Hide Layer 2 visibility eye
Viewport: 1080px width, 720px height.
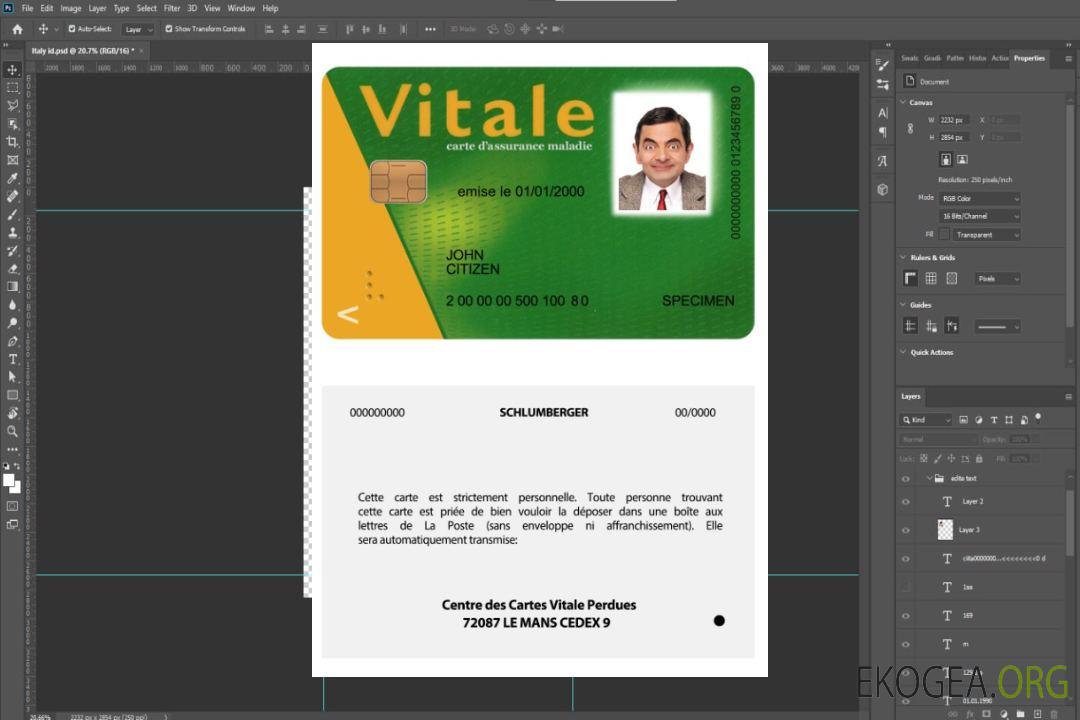(x=906, y=502)
